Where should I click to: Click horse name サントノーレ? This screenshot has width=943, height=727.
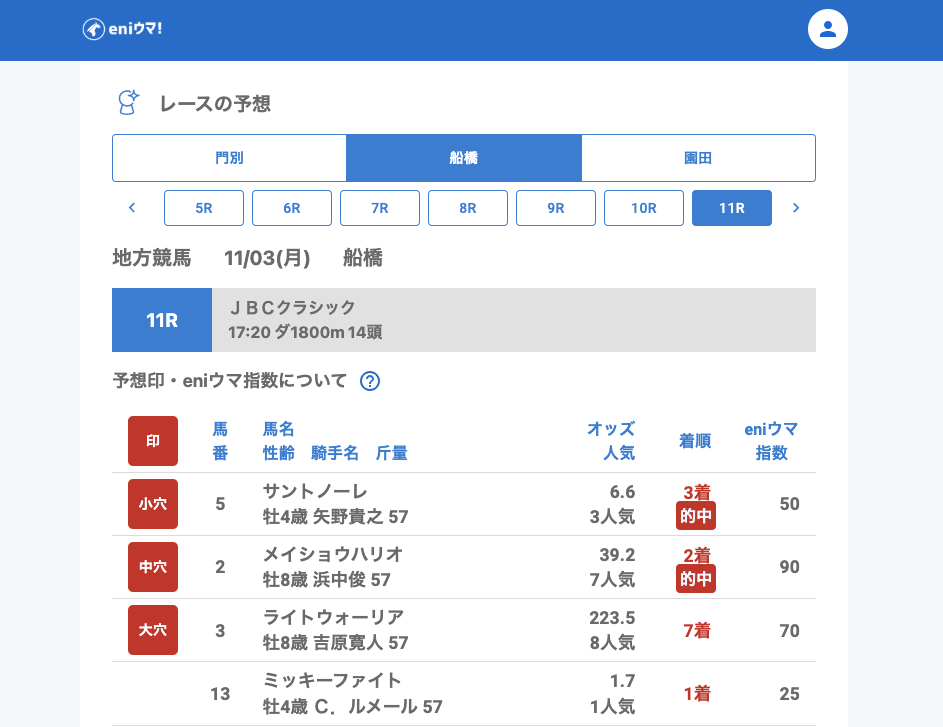pos(315,491)
